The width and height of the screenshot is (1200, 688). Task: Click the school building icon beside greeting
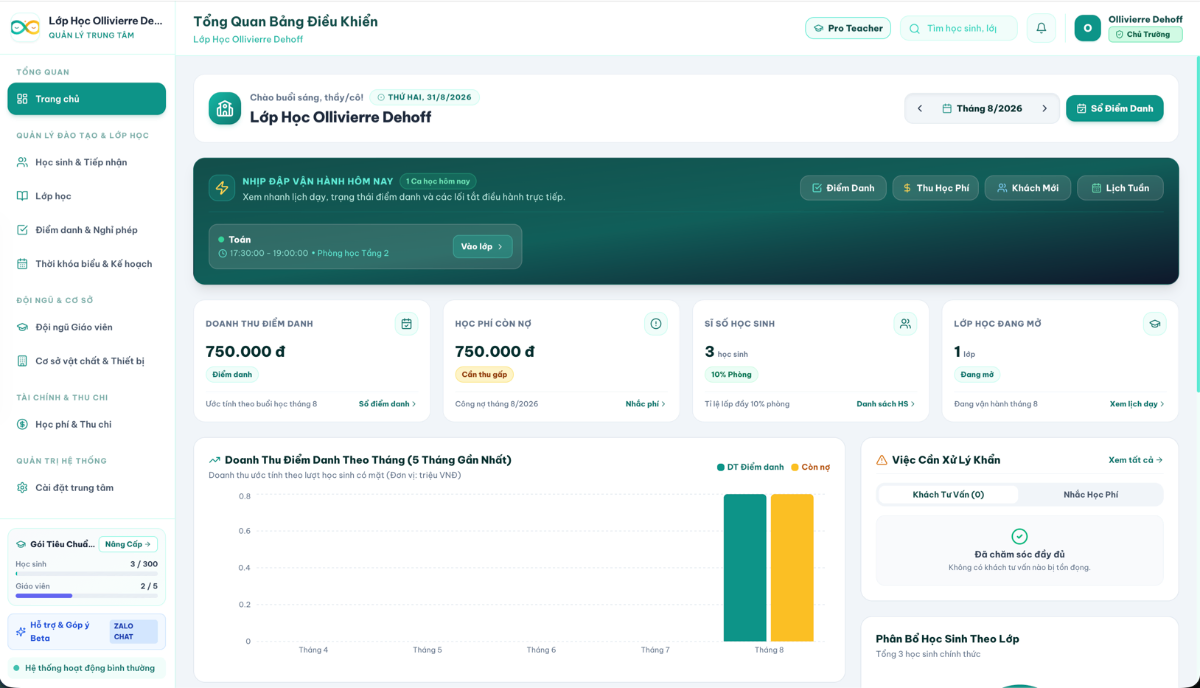coord(225,108)
